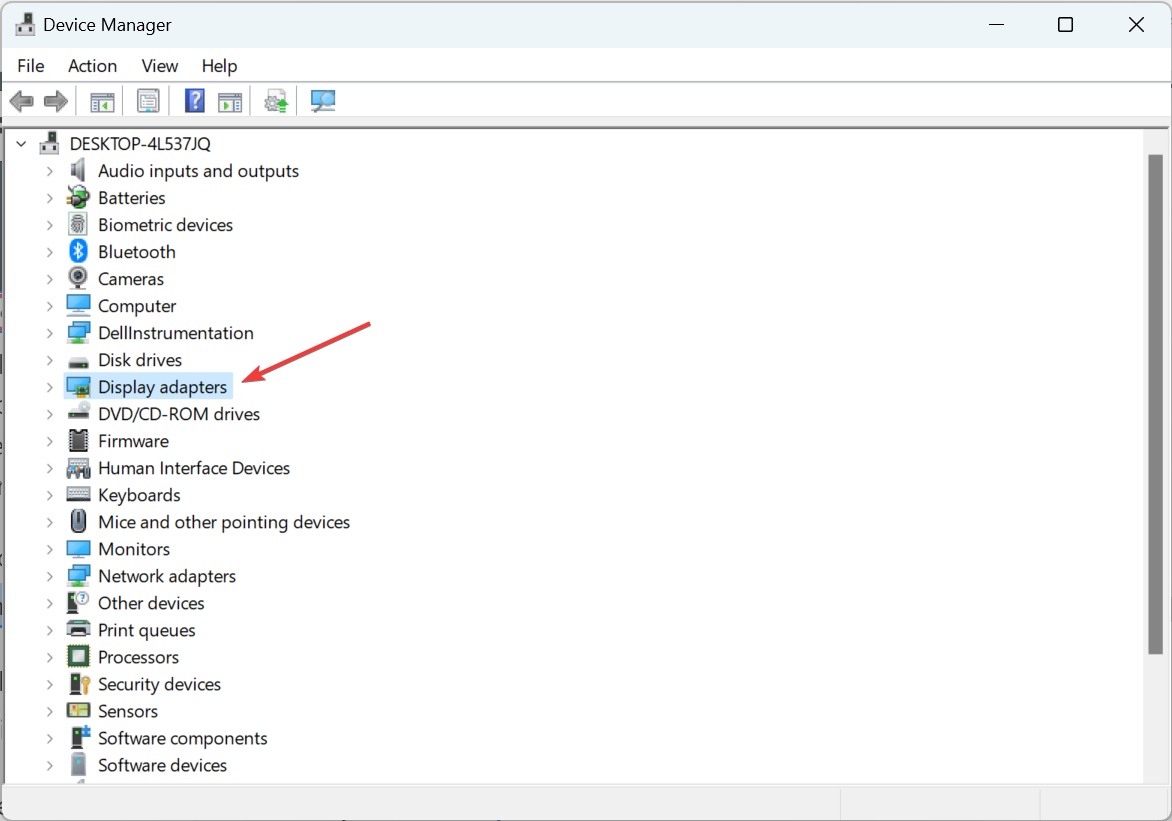Select the Display adapters row label

[162, 387]
